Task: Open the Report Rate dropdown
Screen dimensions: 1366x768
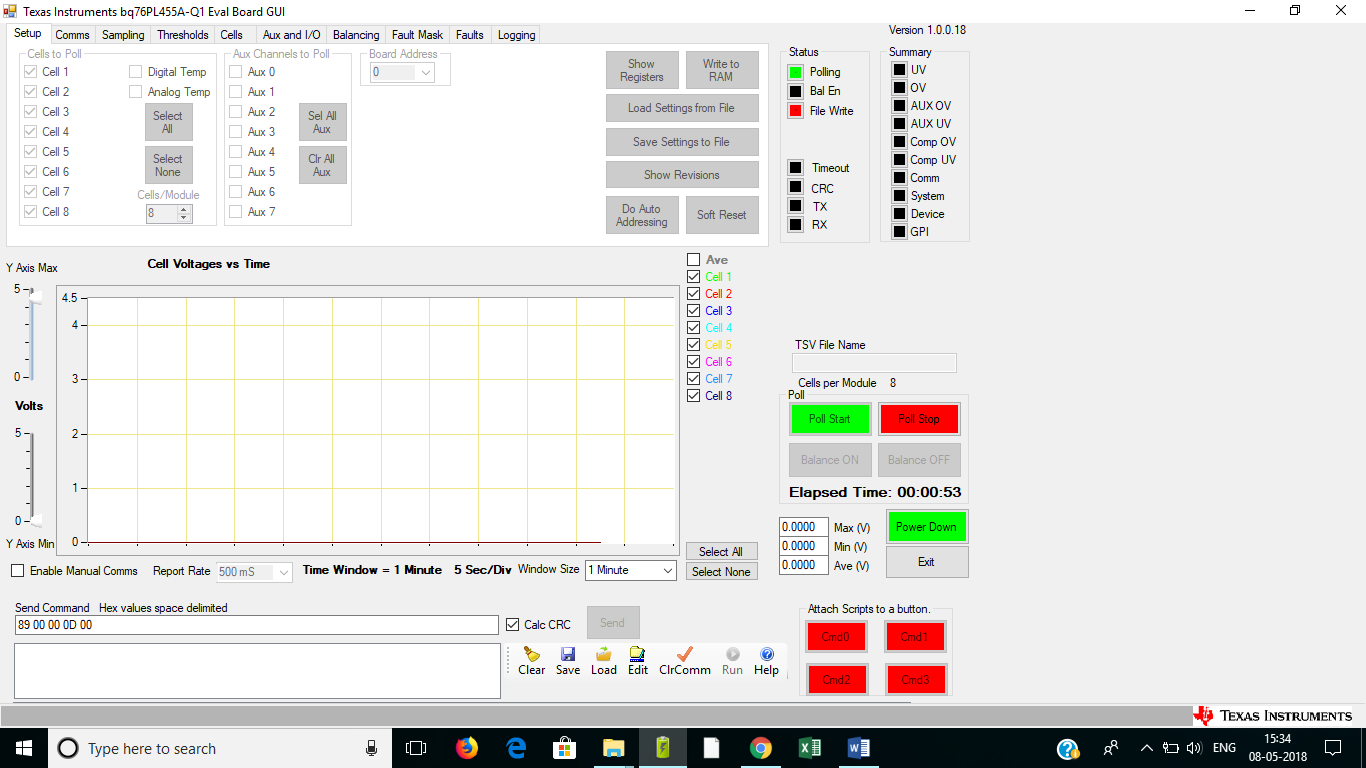Action: [253, 572]
